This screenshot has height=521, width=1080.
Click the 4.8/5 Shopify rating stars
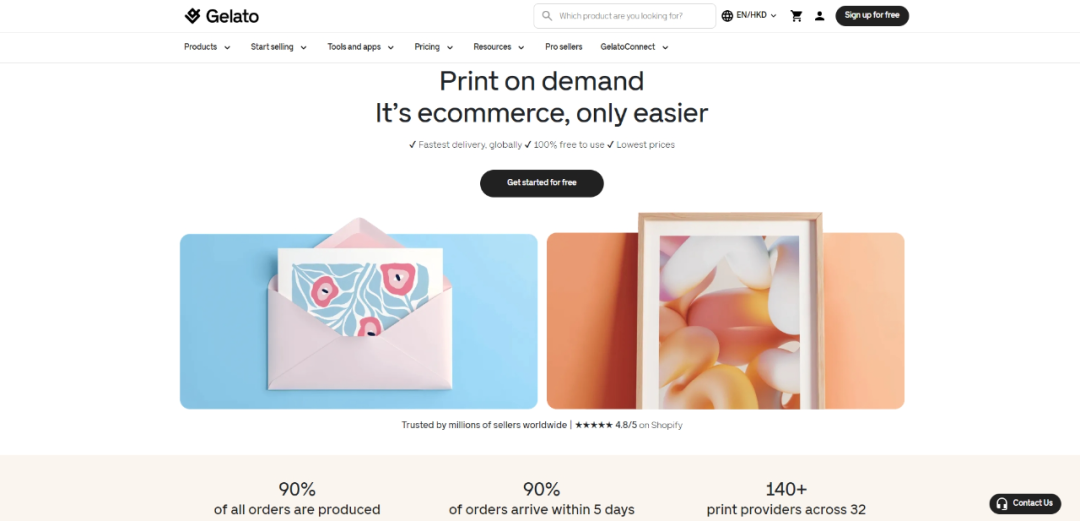(x=594, y=425)
